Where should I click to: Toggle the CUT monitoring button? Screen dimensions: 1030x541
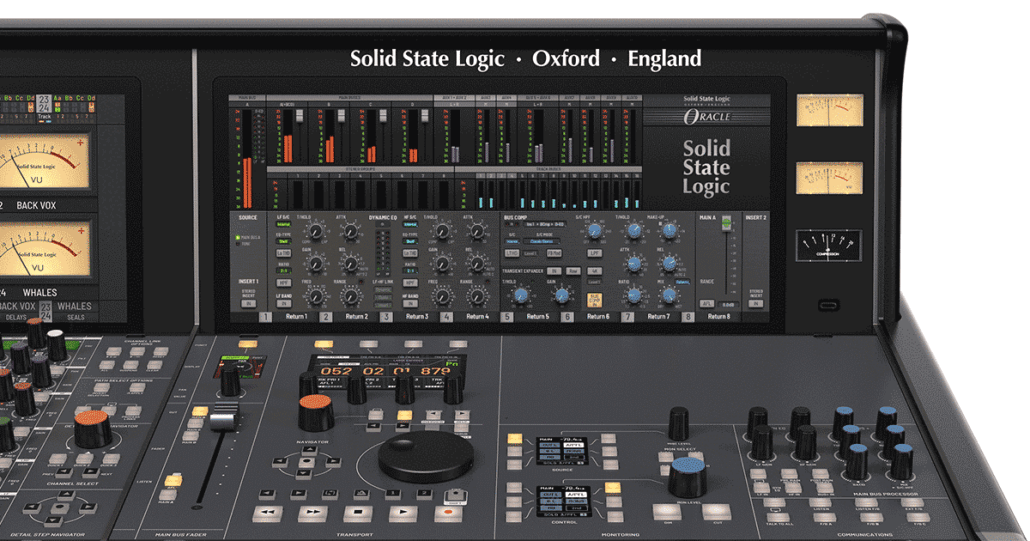pyautogui.click(x=715, y=511)
